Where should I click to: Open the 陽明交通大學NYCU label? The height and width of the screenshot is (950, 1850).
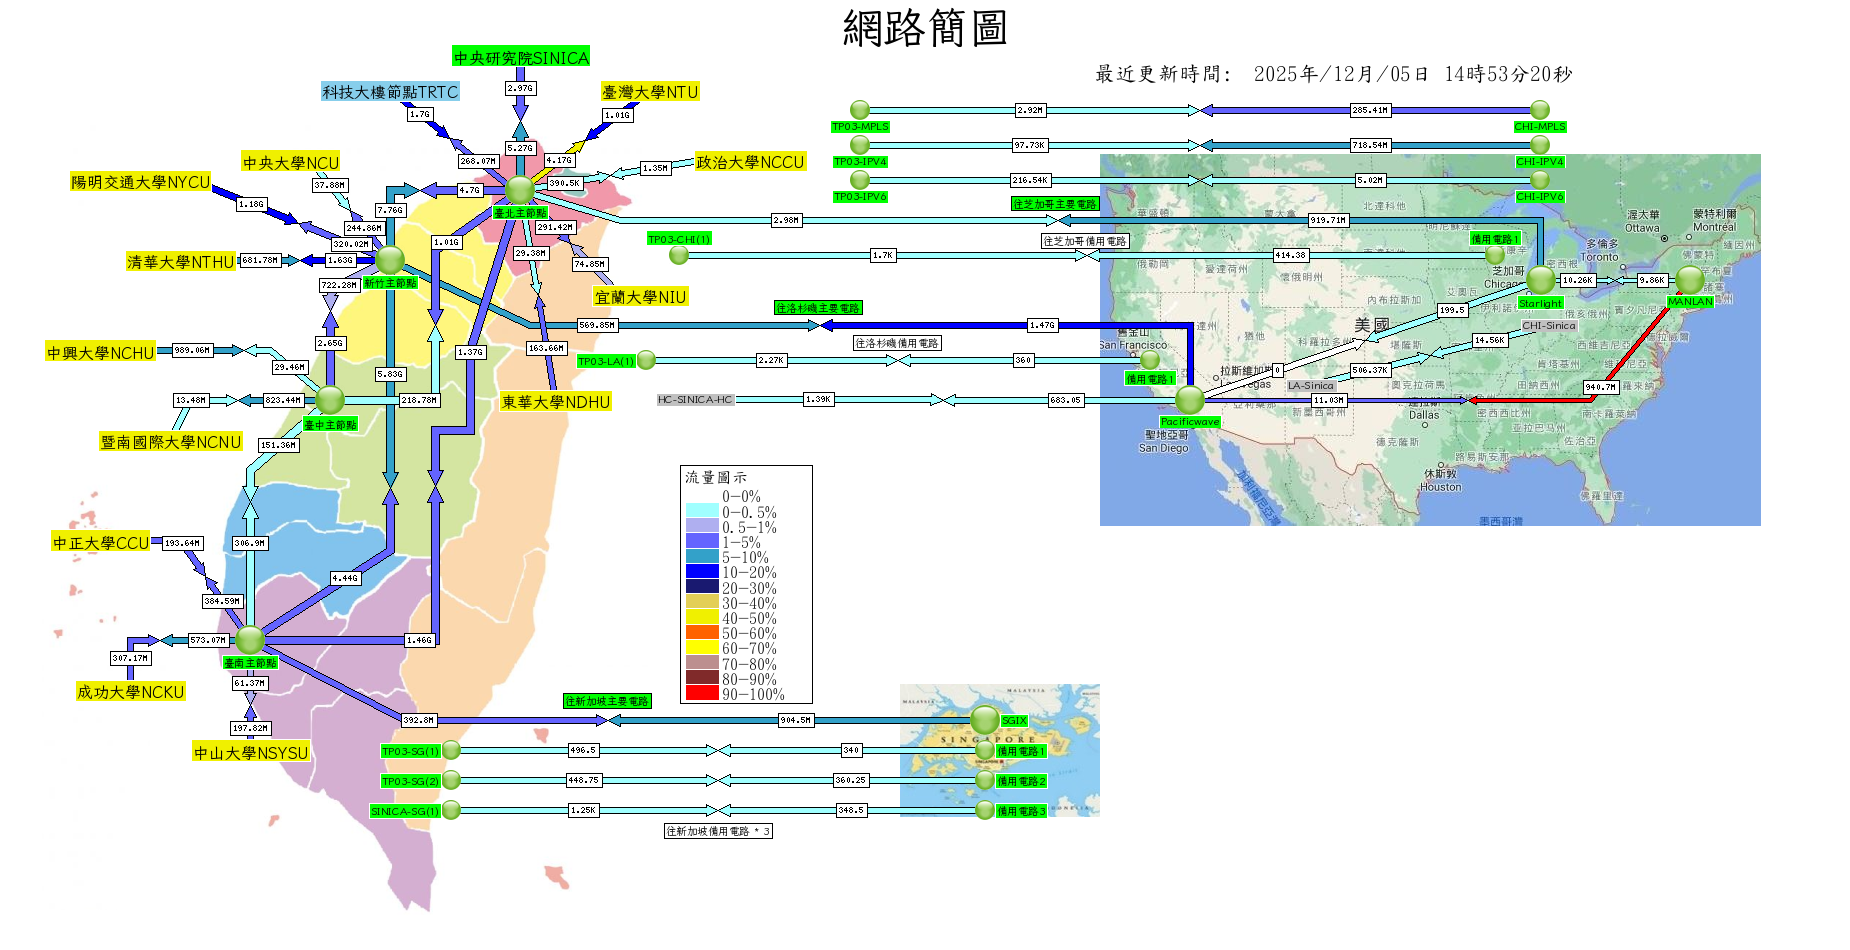(x=140, y=182)
